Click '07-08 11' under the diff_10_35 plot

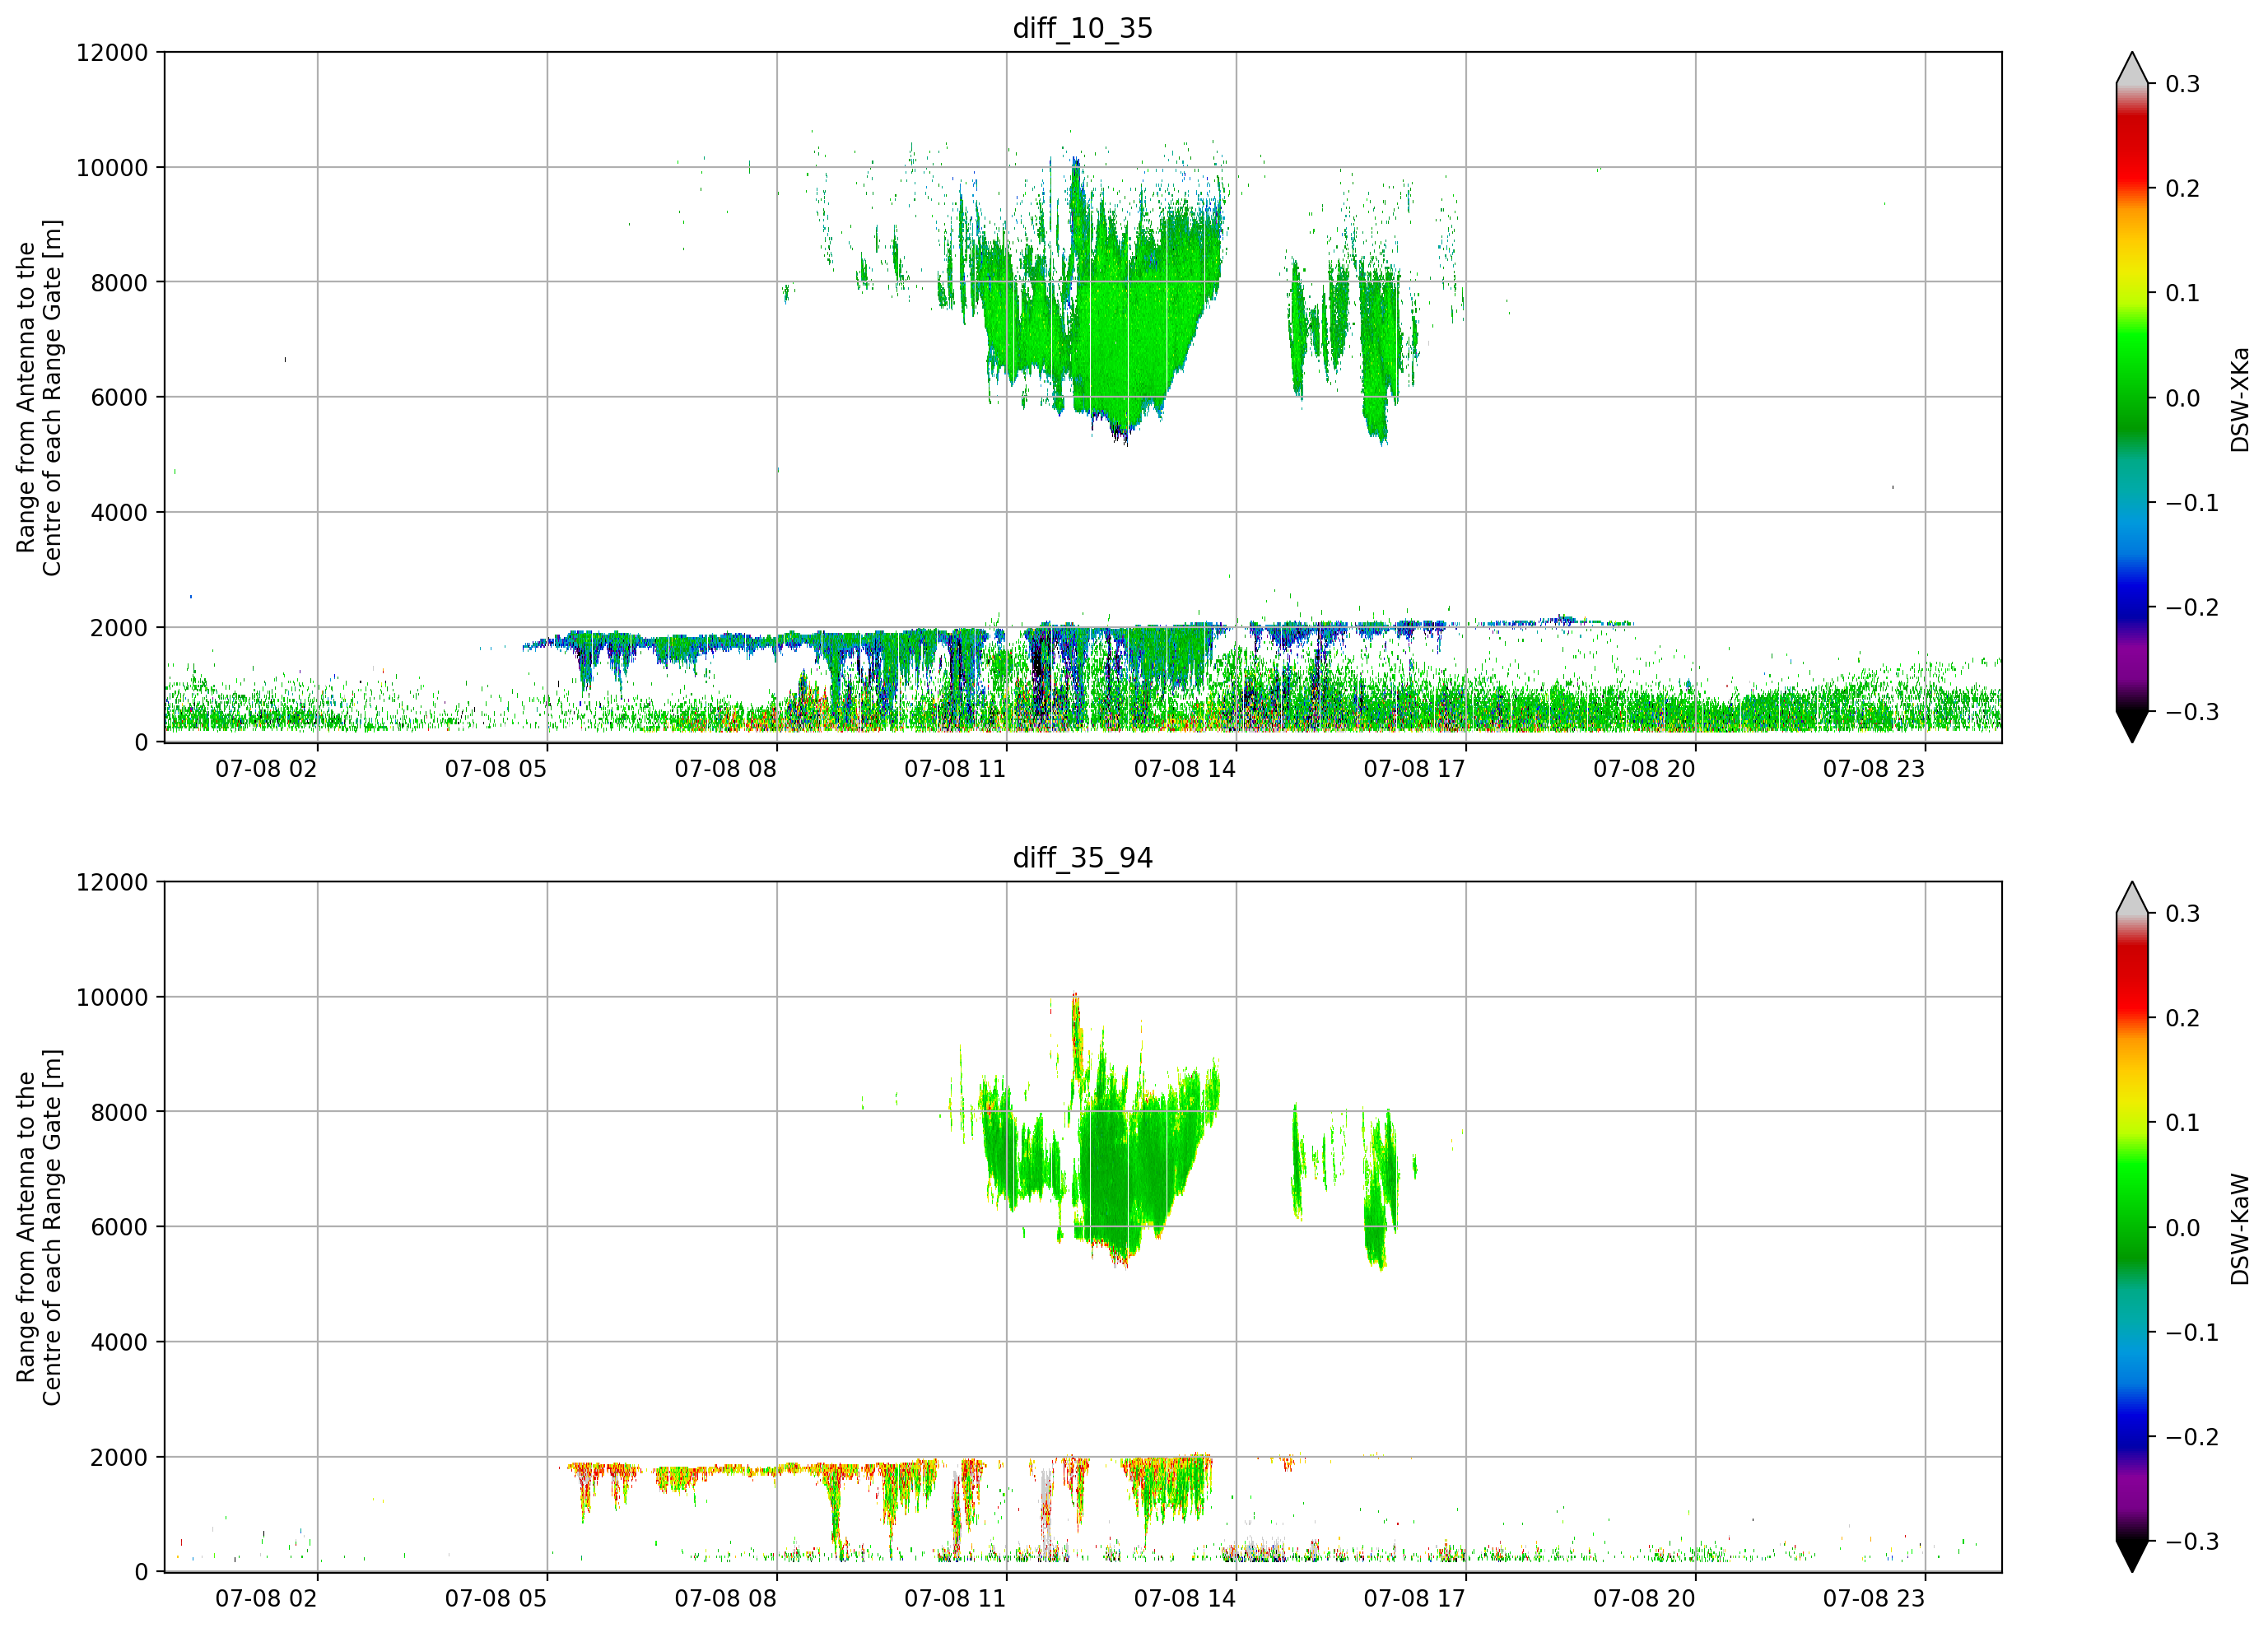[x=955, y=769]
